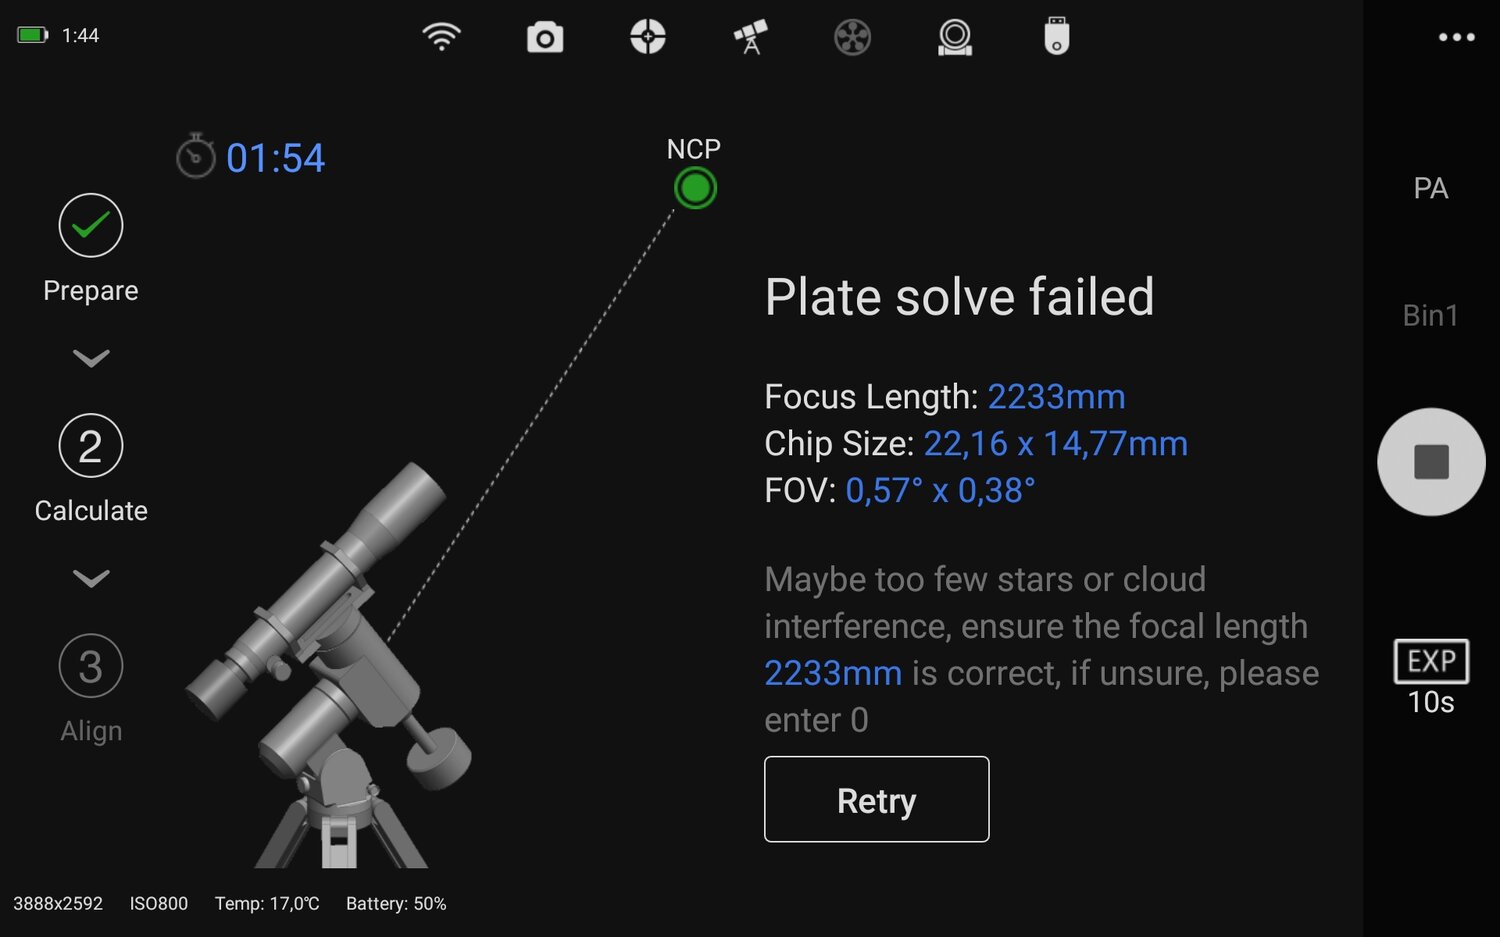This screenshot has width=1500, height=937.
Task: Expand the chevron below Prepare step
Action: point(91,359)
